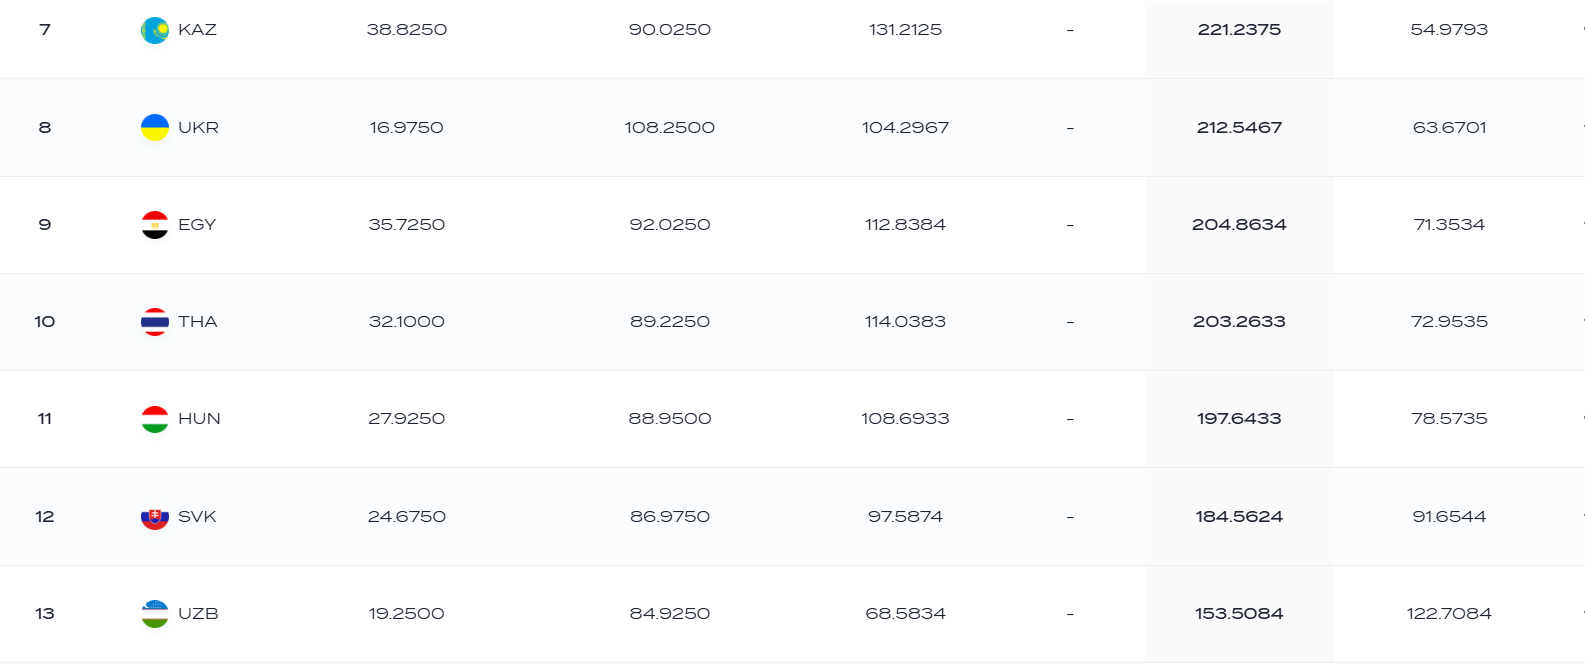Click the Kazakhstan flag icon
Image resolution: width=1585 pixels, height=670 pixels.
(x=155, y=30)
